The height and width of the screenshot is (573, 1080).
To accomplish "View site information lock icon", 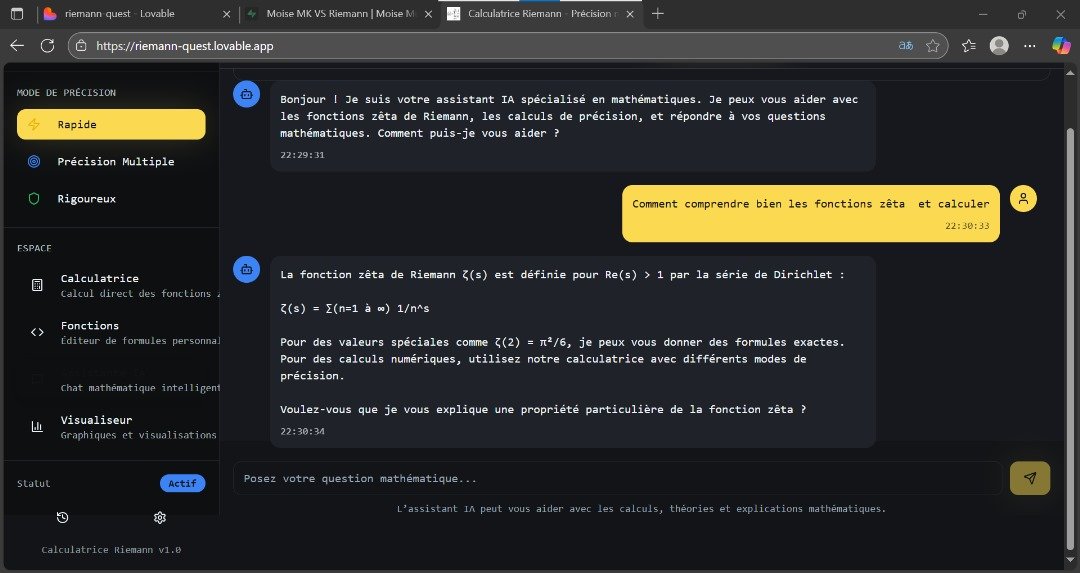I will (x=81, y=45).
